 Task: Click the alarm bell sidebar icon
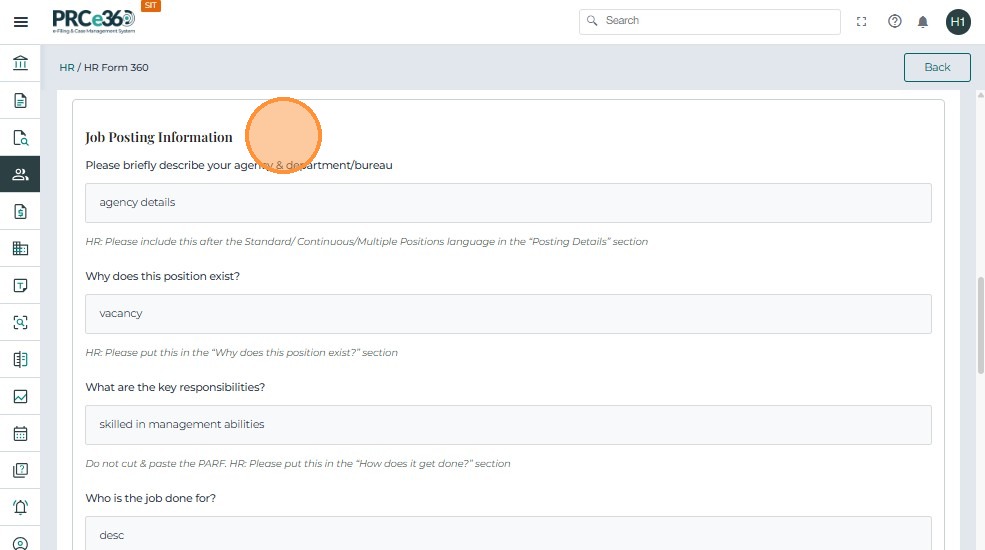[x=20, y=507]
